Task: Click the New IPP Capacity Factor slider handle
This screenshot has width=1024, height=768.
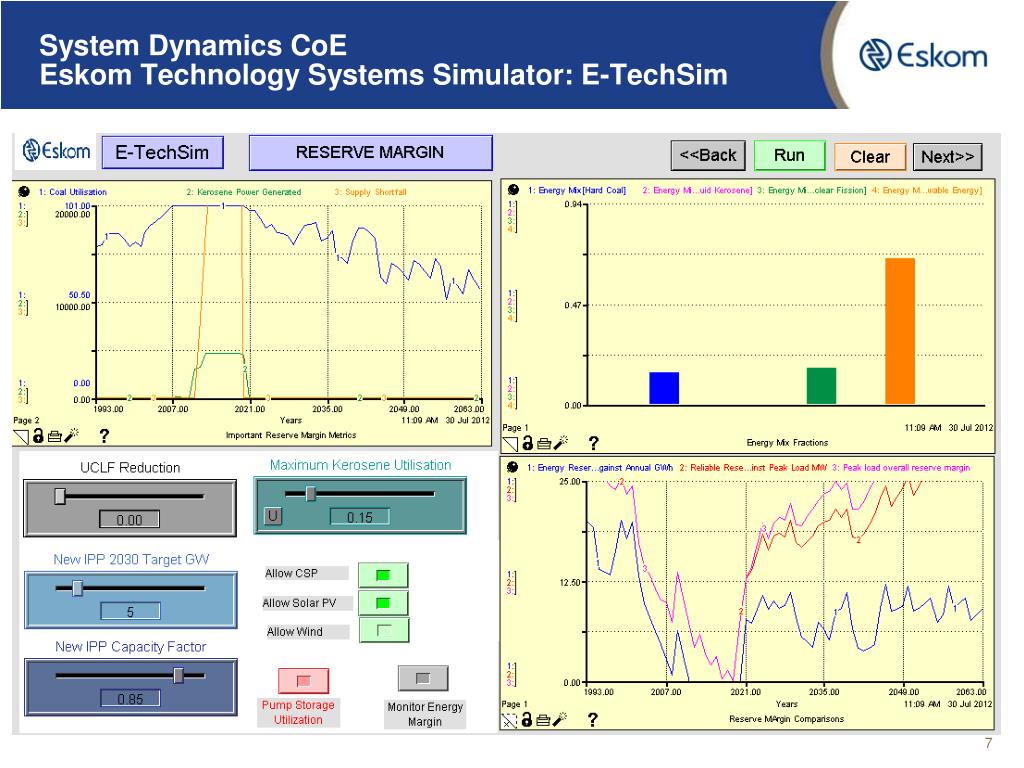Action: pos(178,675)
